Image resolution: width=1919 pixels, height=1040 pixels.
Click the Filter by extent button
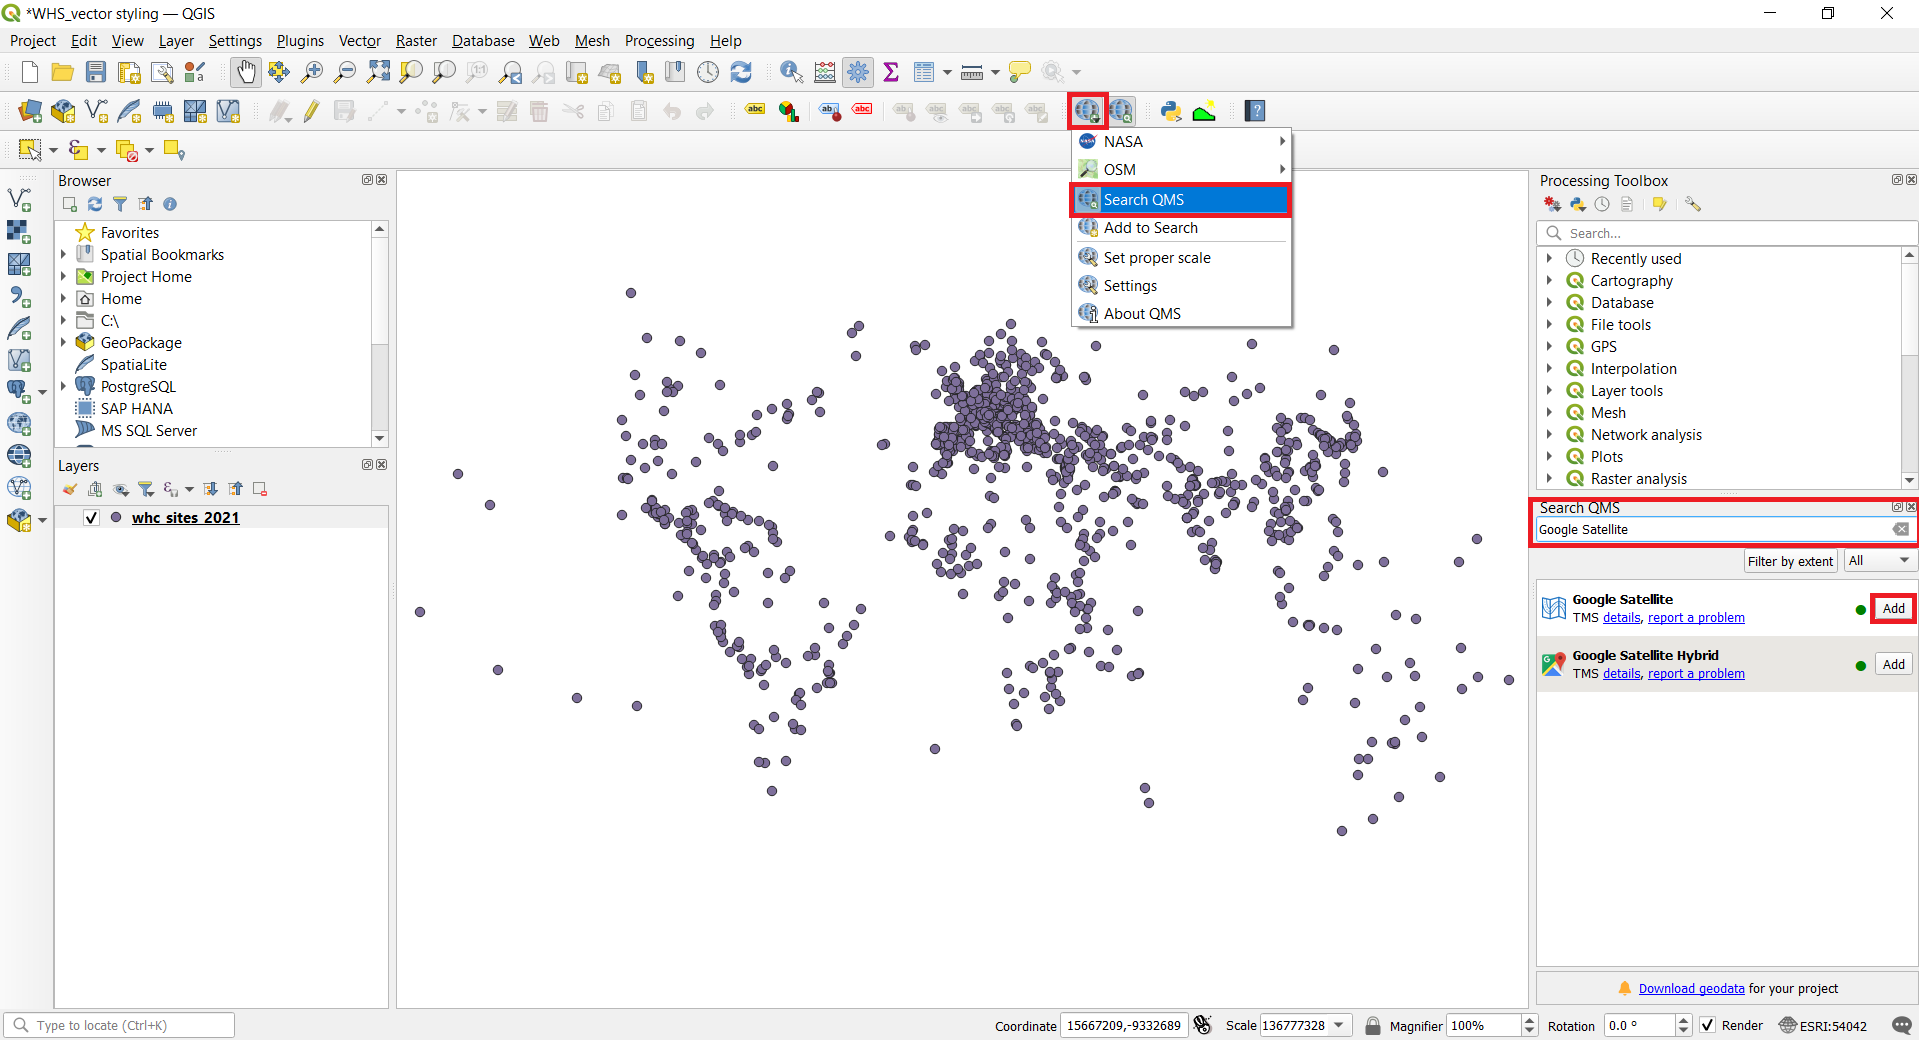(x=1790, y=561)
